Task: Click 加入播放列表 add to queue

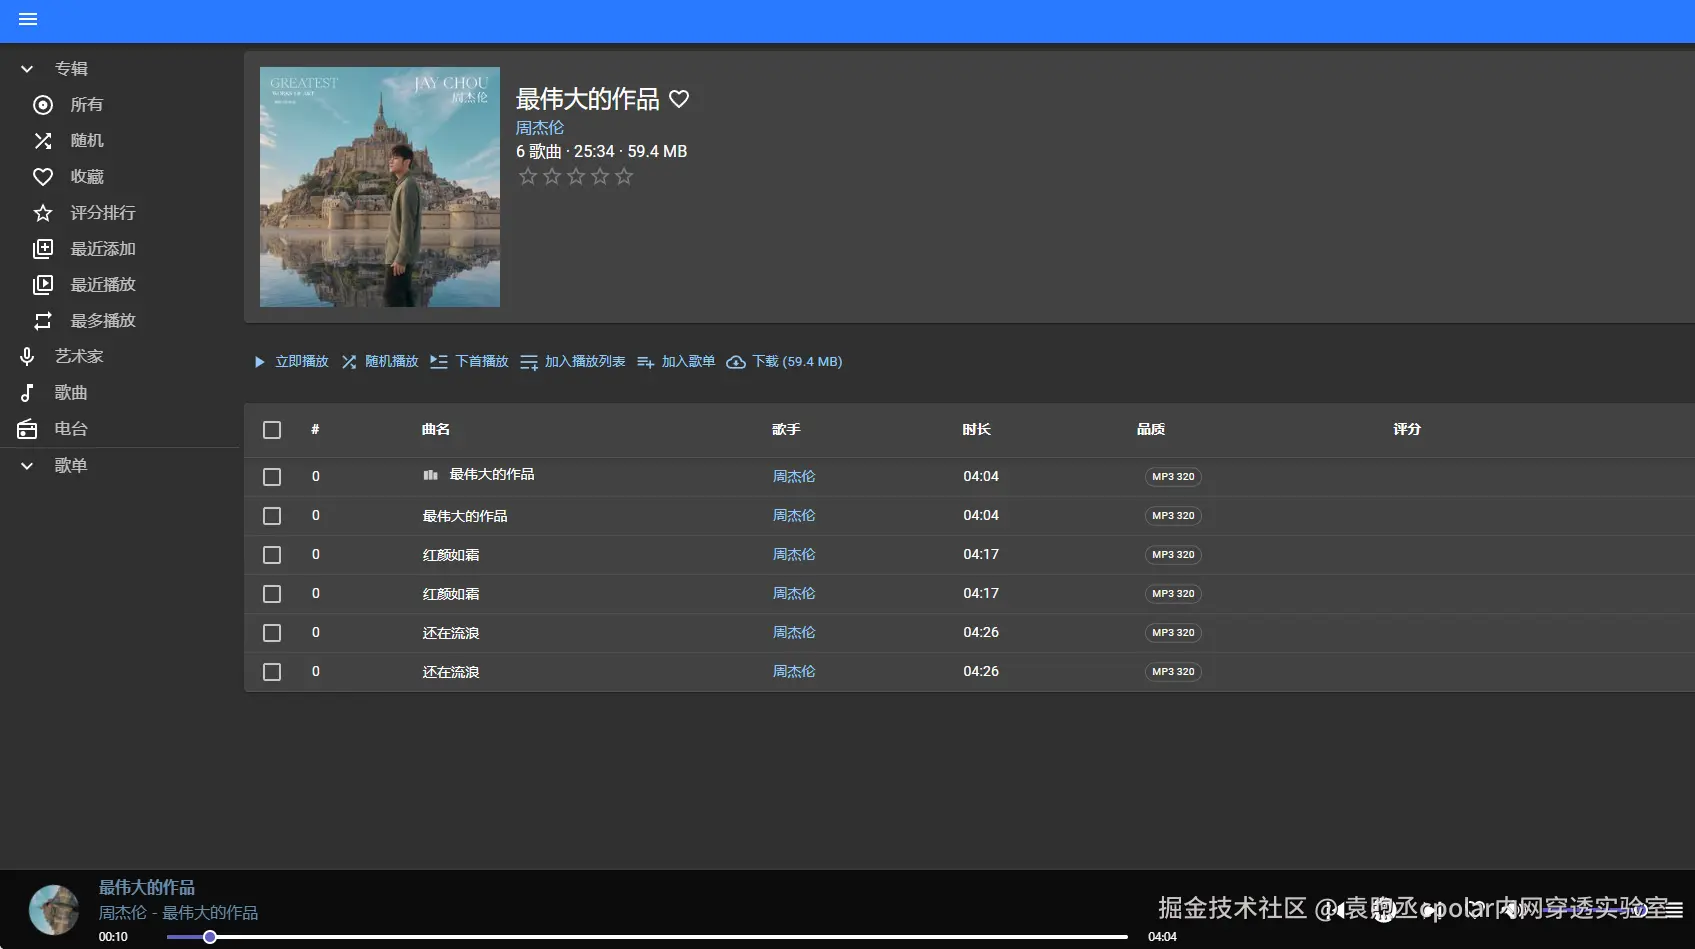Action: tap(573, 362)
